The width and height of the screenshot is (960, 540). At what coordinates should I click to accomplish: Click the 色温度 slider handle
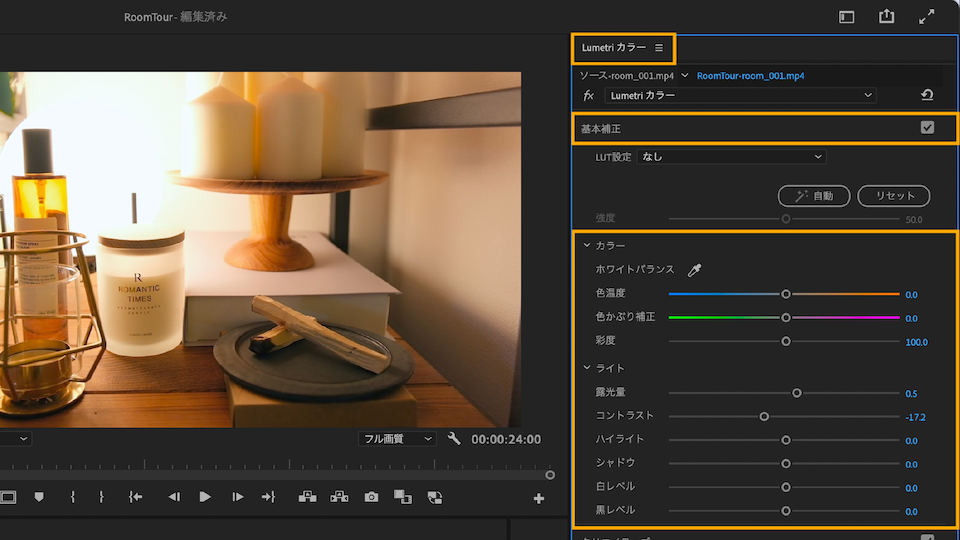786,294
